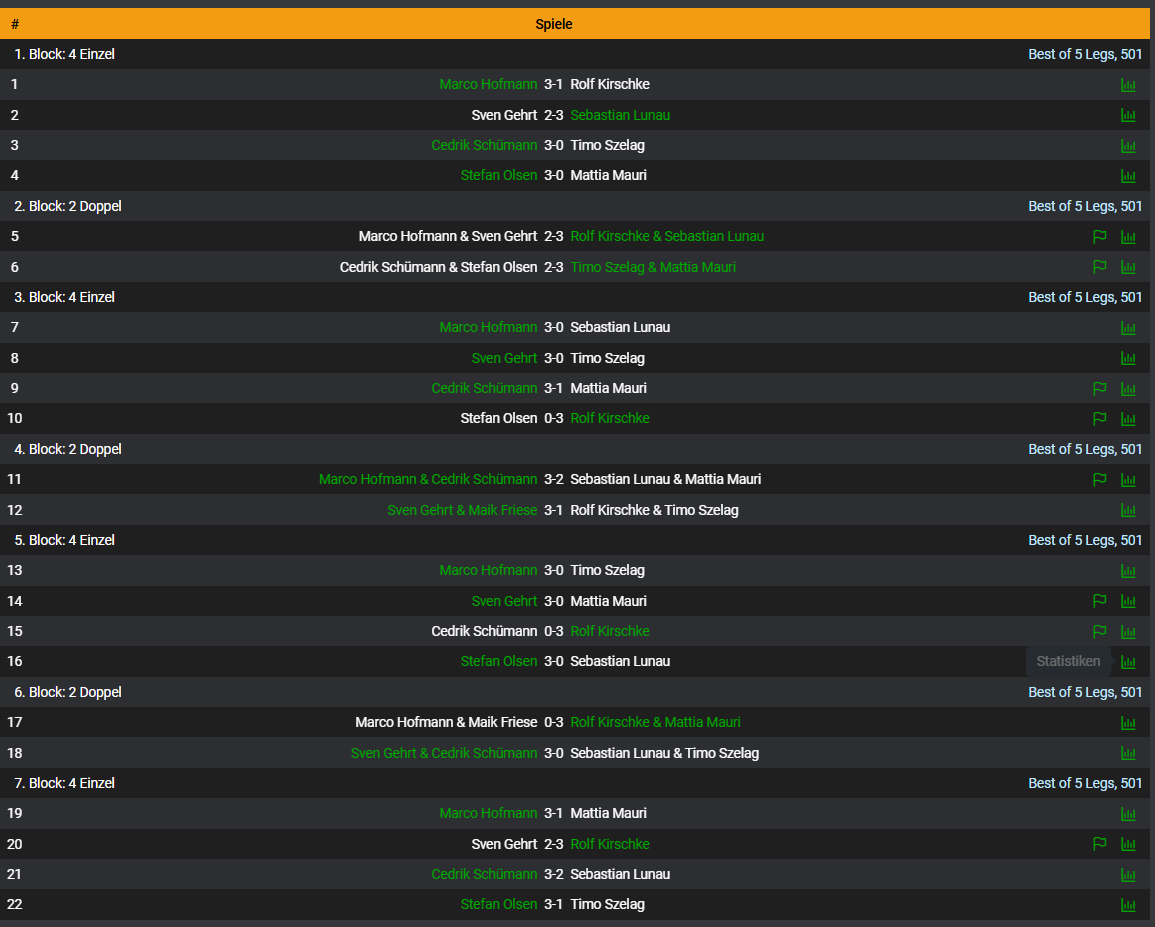Click flag icon for match 20
This screenshot has width=1155, height=927.
tap(1099, 844)
